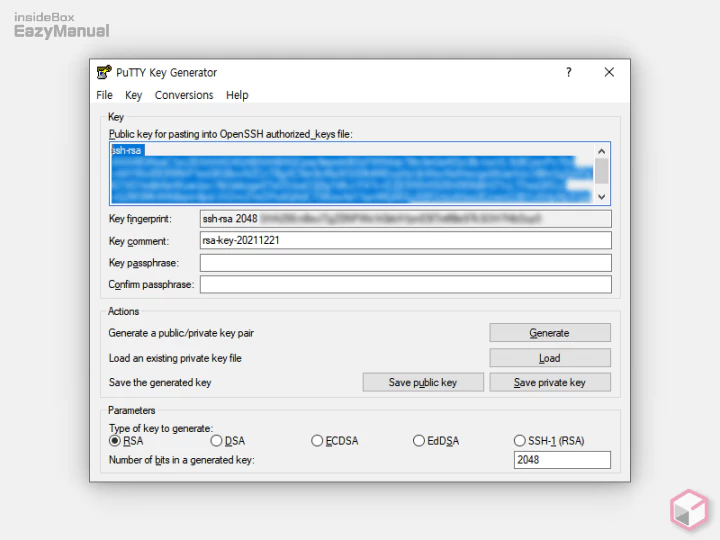The height and width of the screenshot is (540, 720).
Task: Click the Save private key button
Action: (549, 382)
